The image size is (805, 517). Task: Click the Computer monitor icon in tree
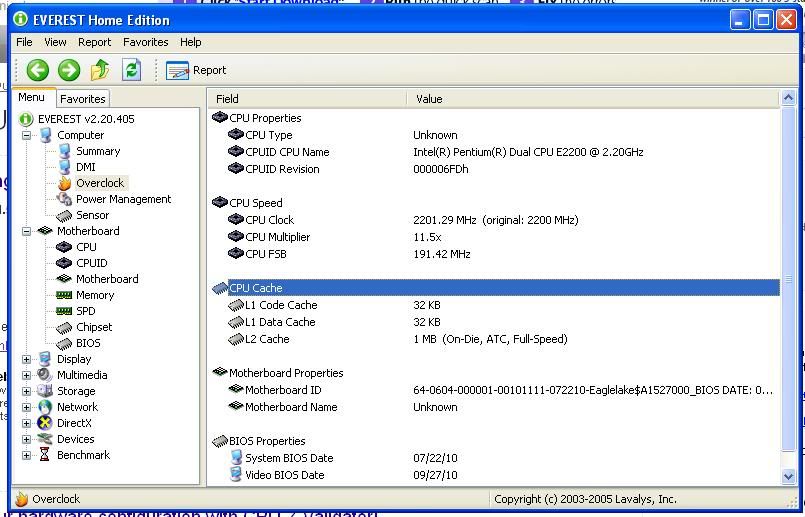click(x=45, y=135)
